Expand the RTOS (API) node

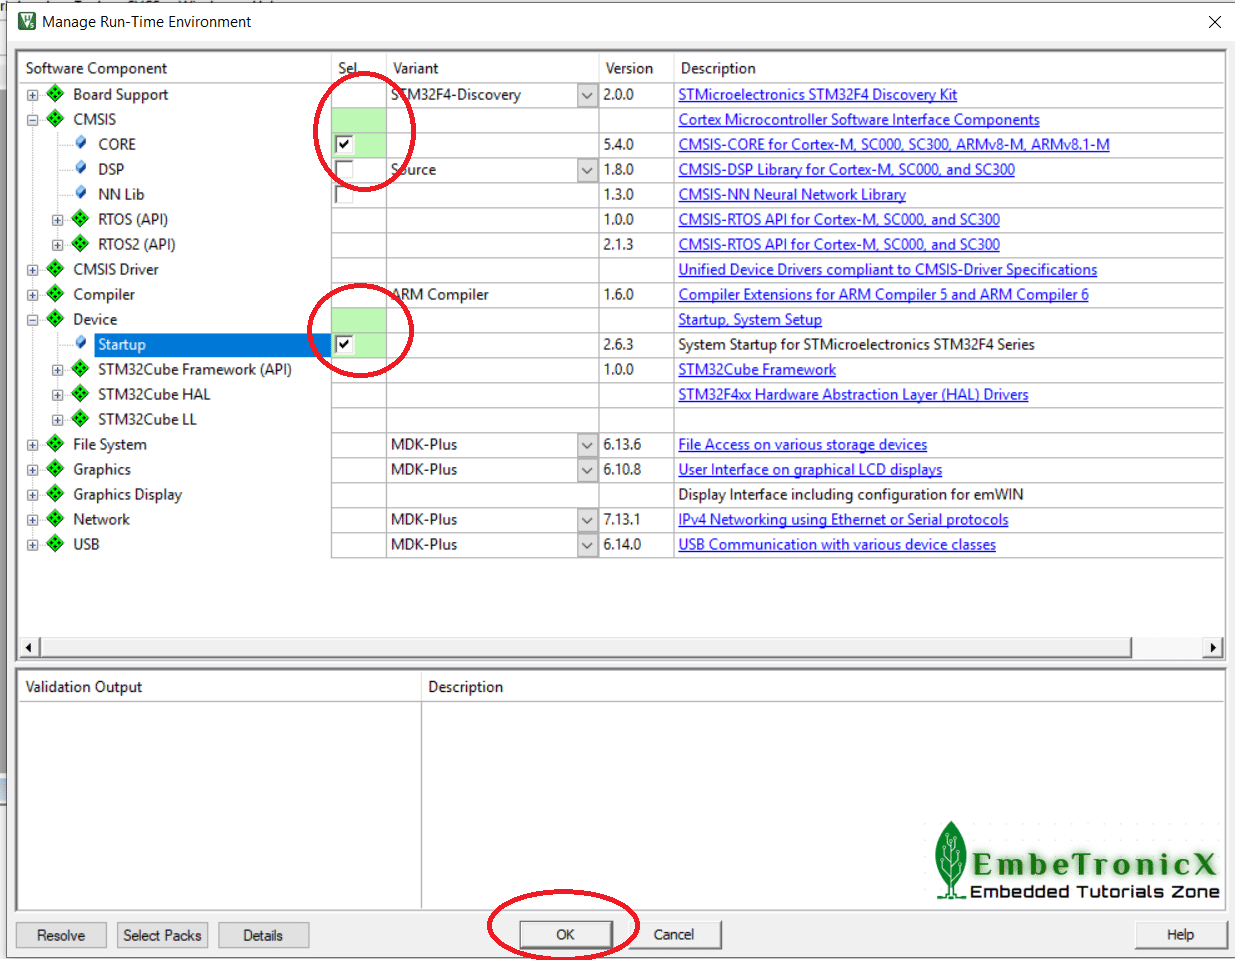(57, 220)
